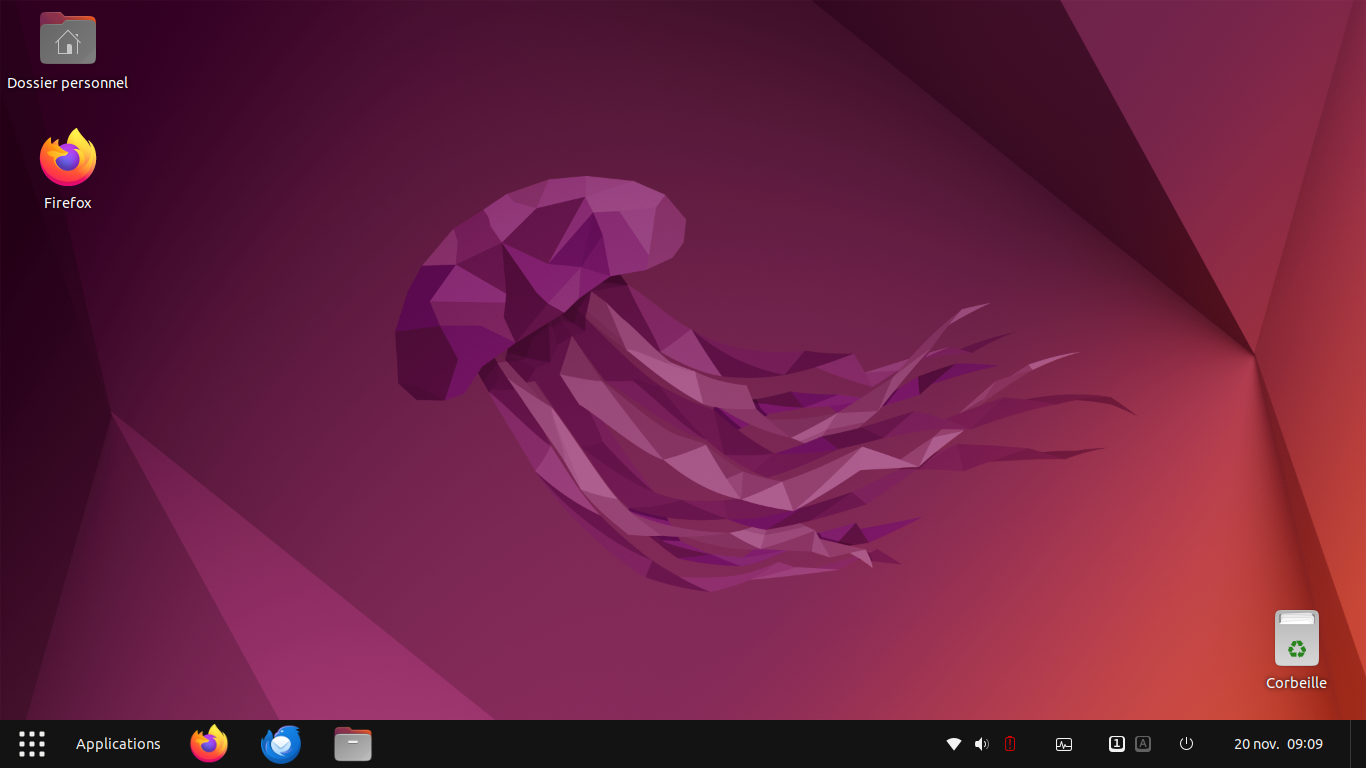Viewport: 1366px width, 768px height.
Task: Click the Firefox label under desktop icon
Action: tap(68, 203)
